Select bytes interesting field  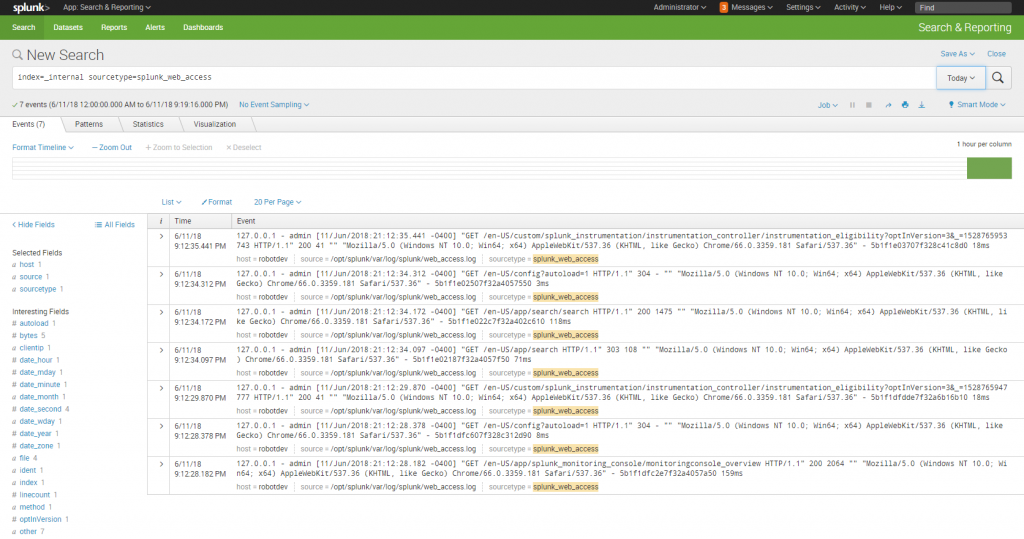pos(29,336)
